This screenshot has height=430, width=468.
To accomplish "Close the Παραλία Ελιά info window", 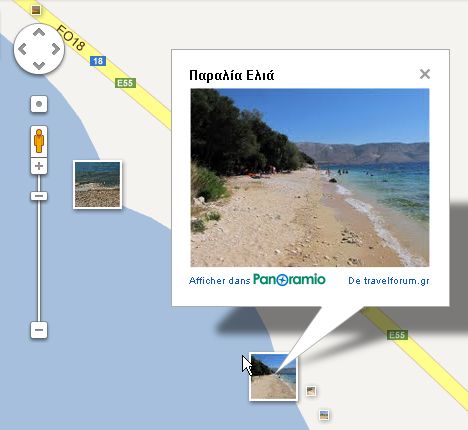I will click(425, 74).
